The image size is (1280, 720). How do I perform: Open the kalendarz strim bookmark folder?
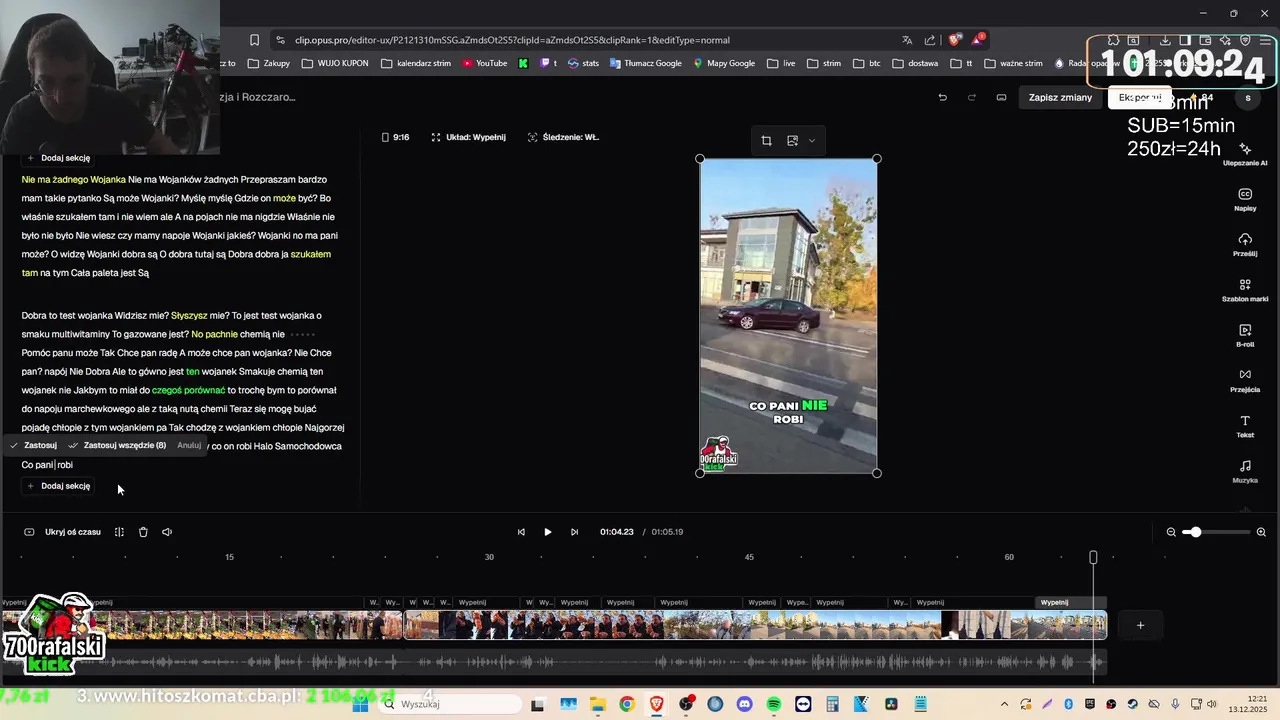pyautogui.click(x=416, y=63)
